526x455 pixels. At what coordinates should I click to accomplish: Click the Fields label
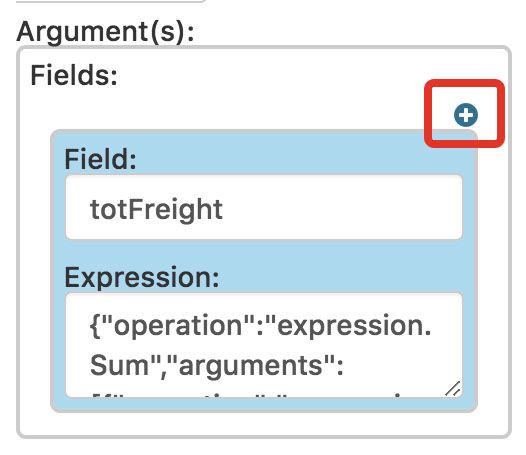pos(74,75)
